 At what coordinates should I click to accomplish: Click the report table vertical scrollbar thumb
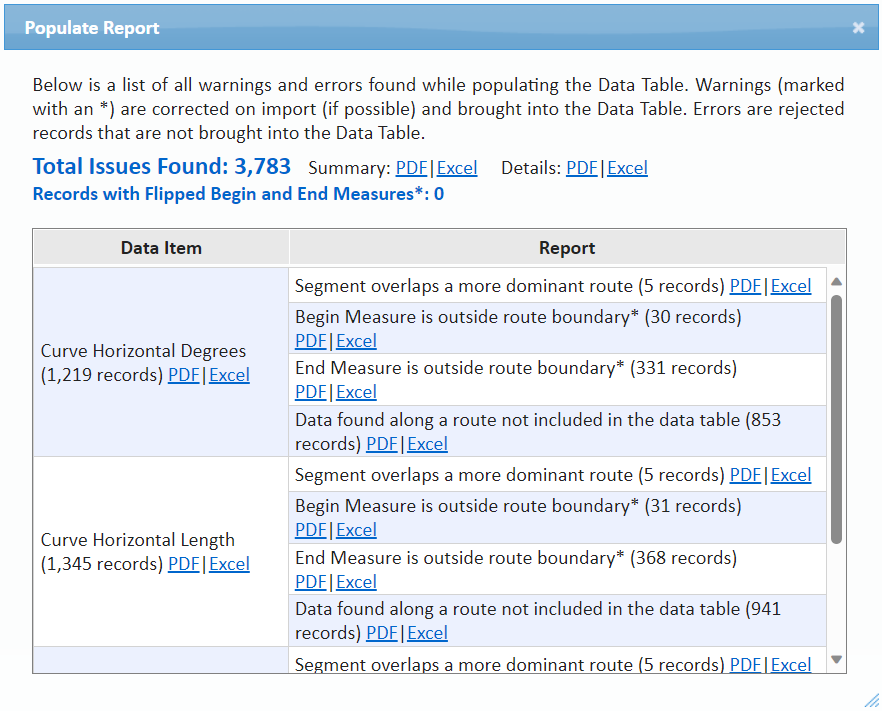[x=836, y=419]
